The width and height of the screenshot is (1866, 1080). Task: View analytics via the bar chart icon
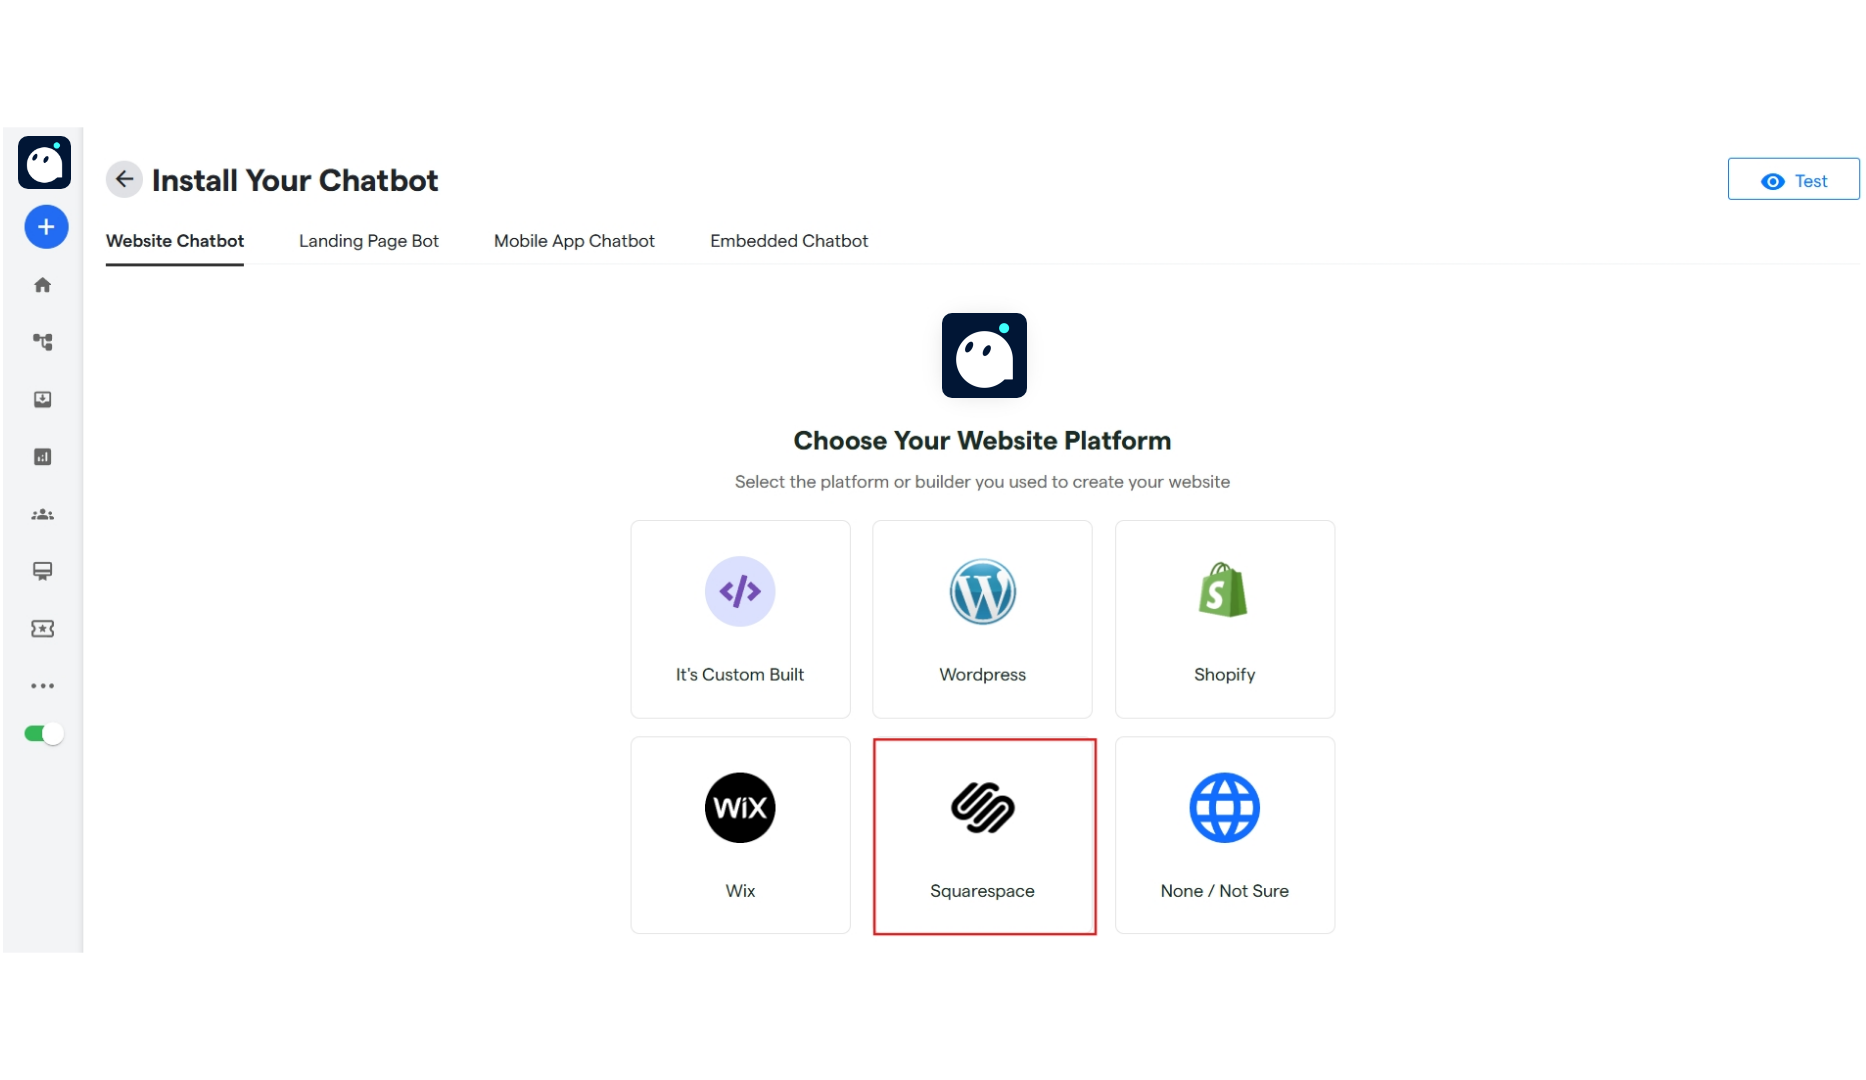42,456
